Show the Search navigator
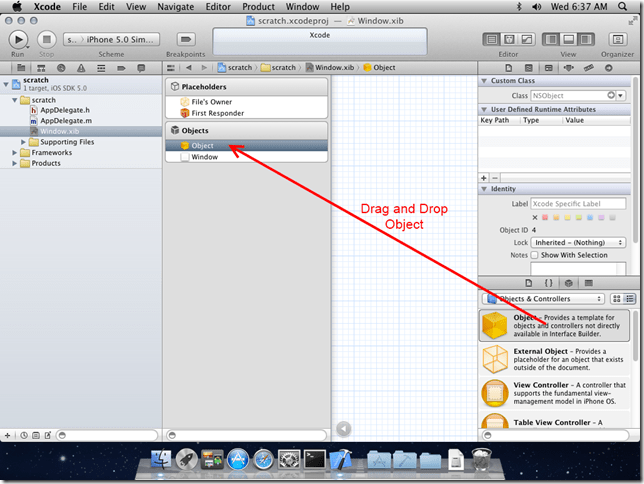644x484 pixels. pyautogui.click(x=61, y=68)
